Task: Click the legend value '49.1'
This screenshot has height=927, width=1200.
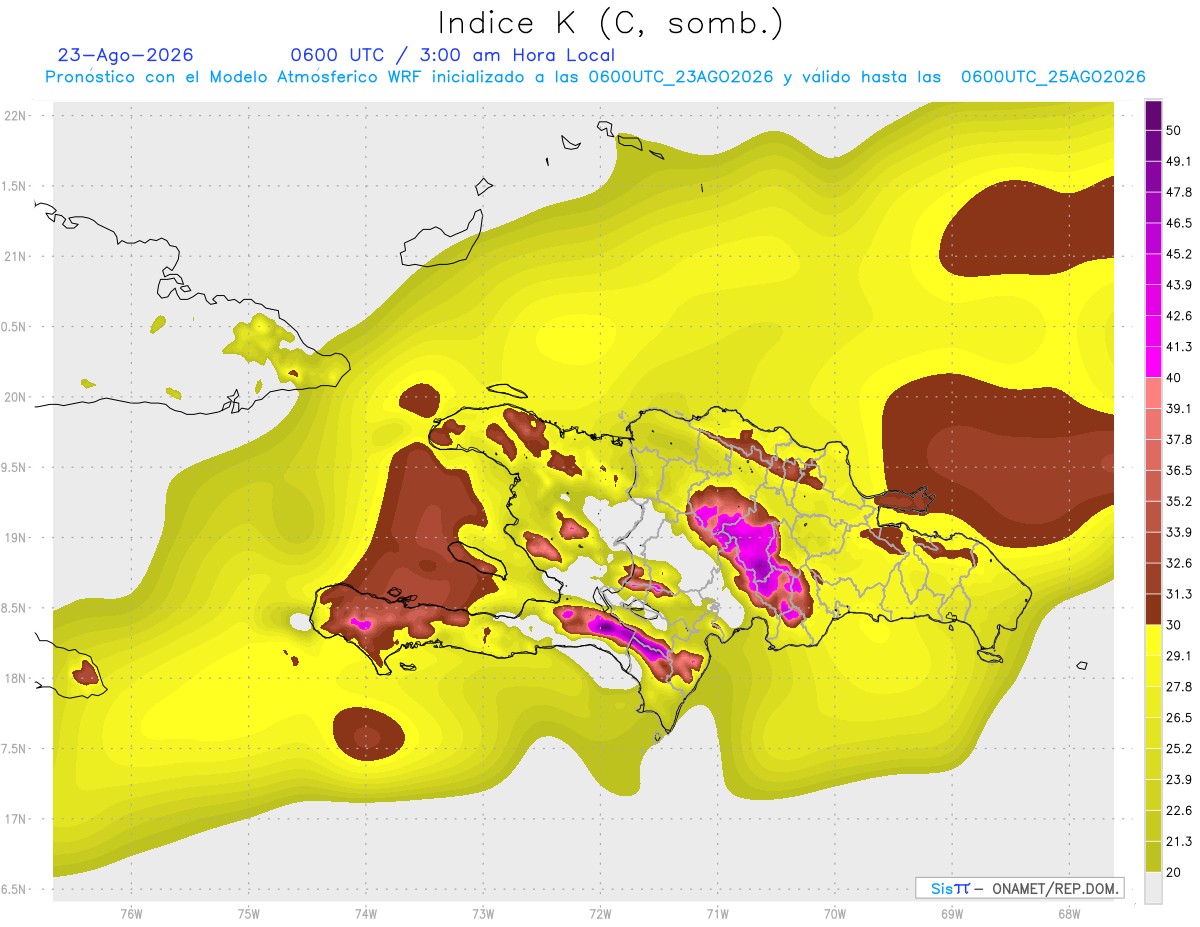Action: [x=1178, y=161]
